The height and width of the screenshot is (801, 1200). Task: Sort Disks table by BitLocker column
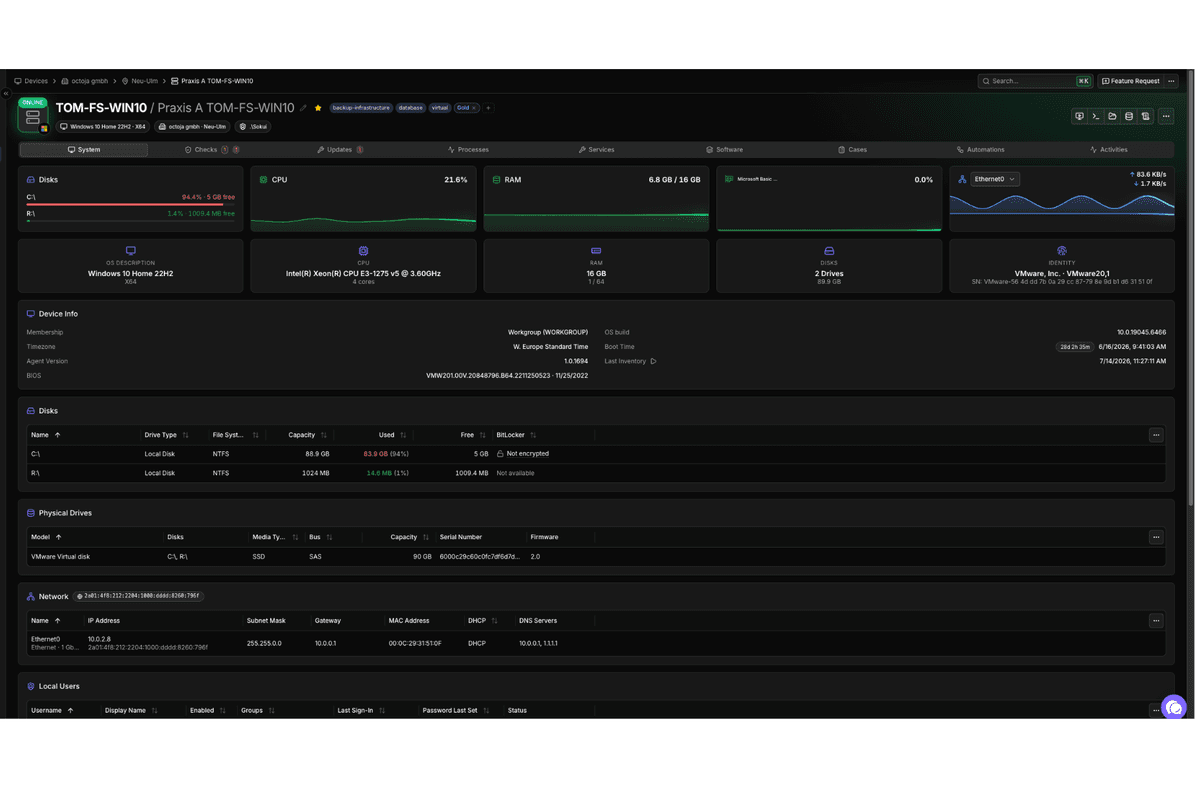[x=516, y=435]
